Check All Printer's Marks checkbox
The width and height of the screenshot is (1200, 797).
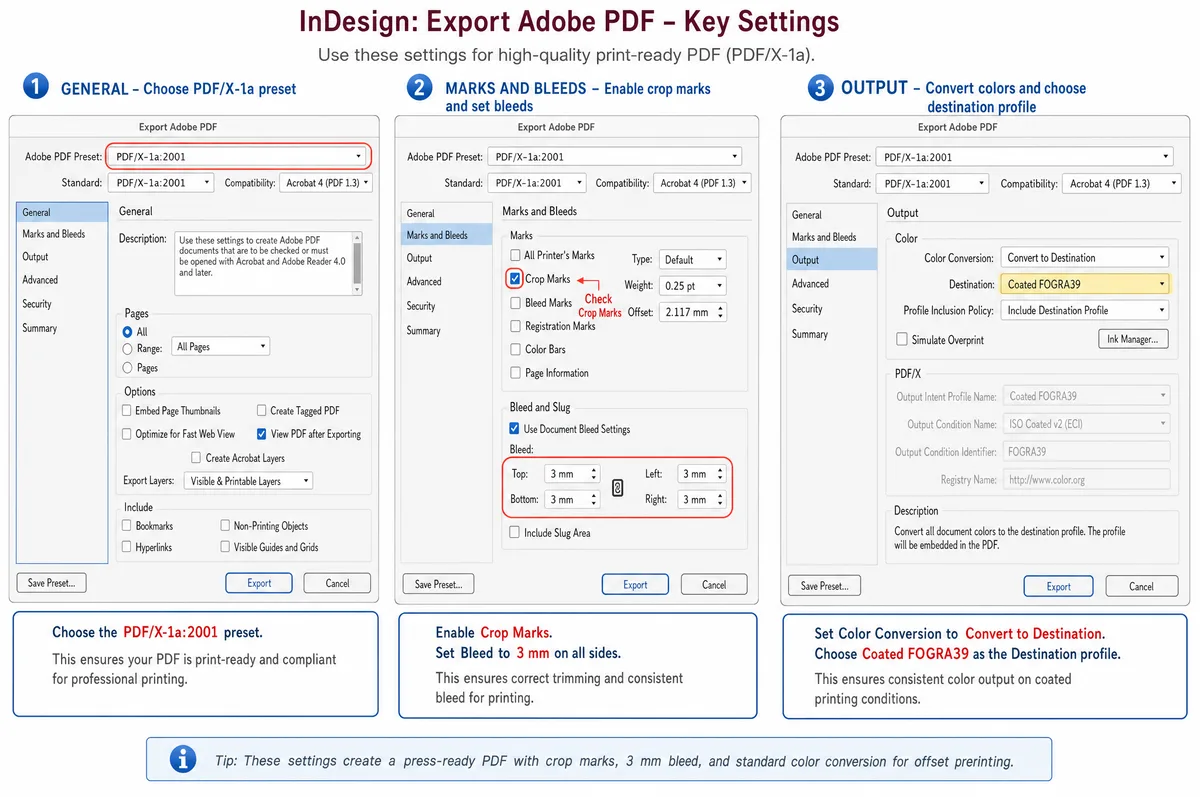(515, 255)
